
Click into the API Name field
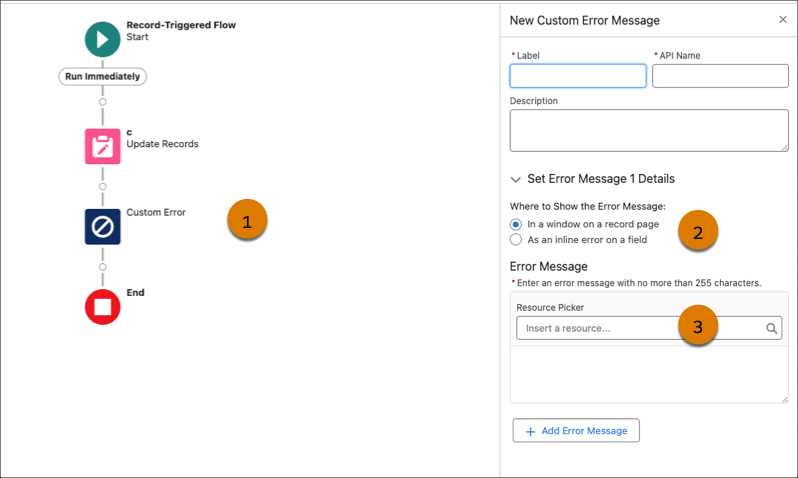(720, 76)
